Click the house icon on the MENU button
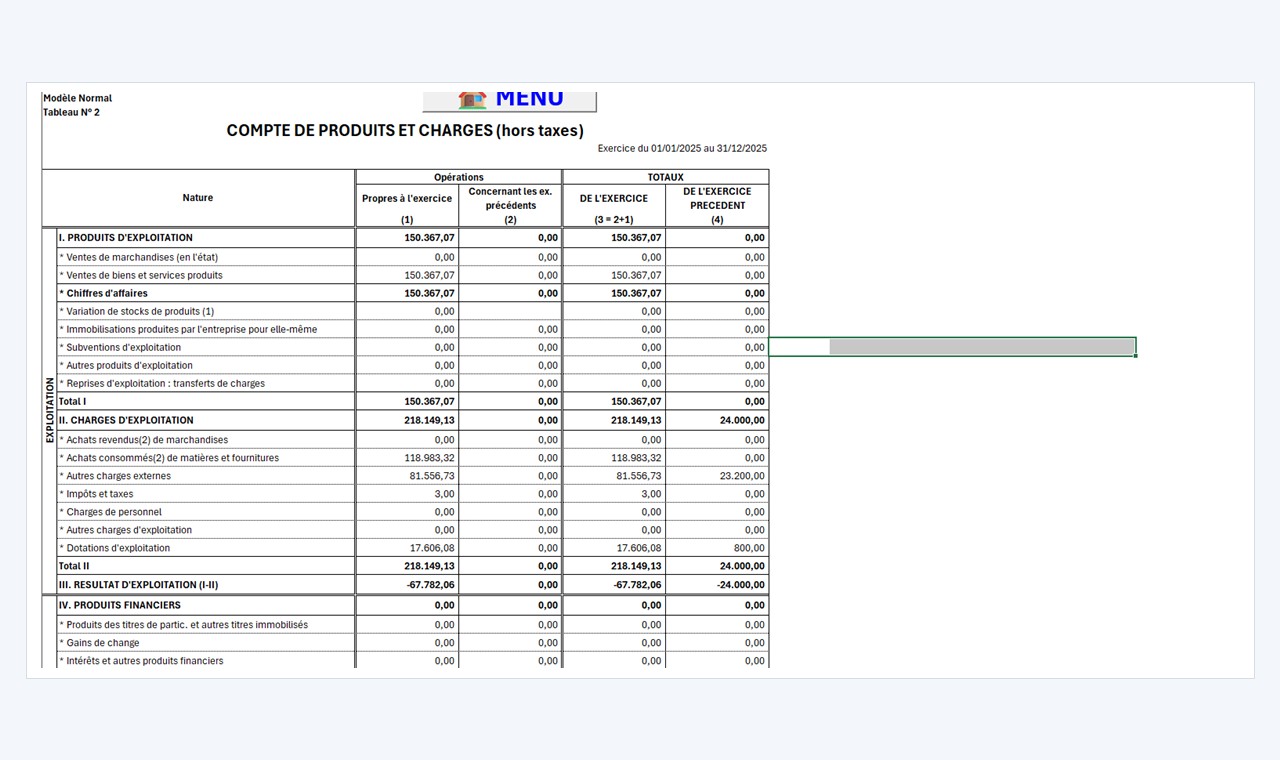This screenshot has width=1280, height=760. pos(472,99)
